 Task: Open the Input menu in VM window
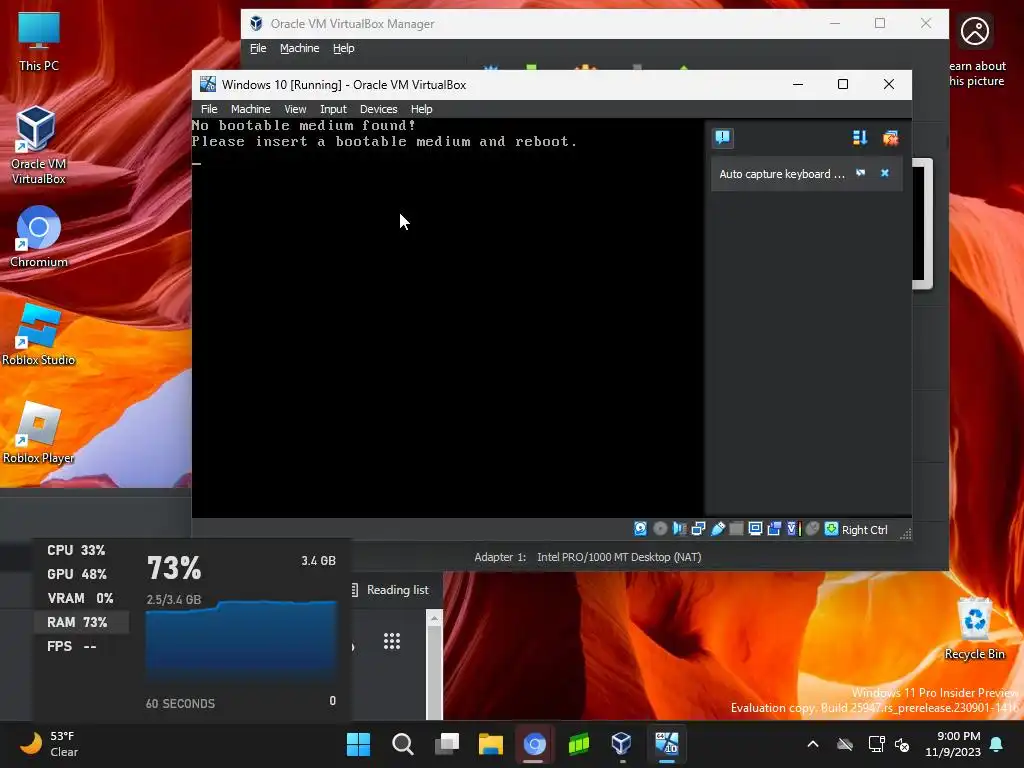coord(333,109)
